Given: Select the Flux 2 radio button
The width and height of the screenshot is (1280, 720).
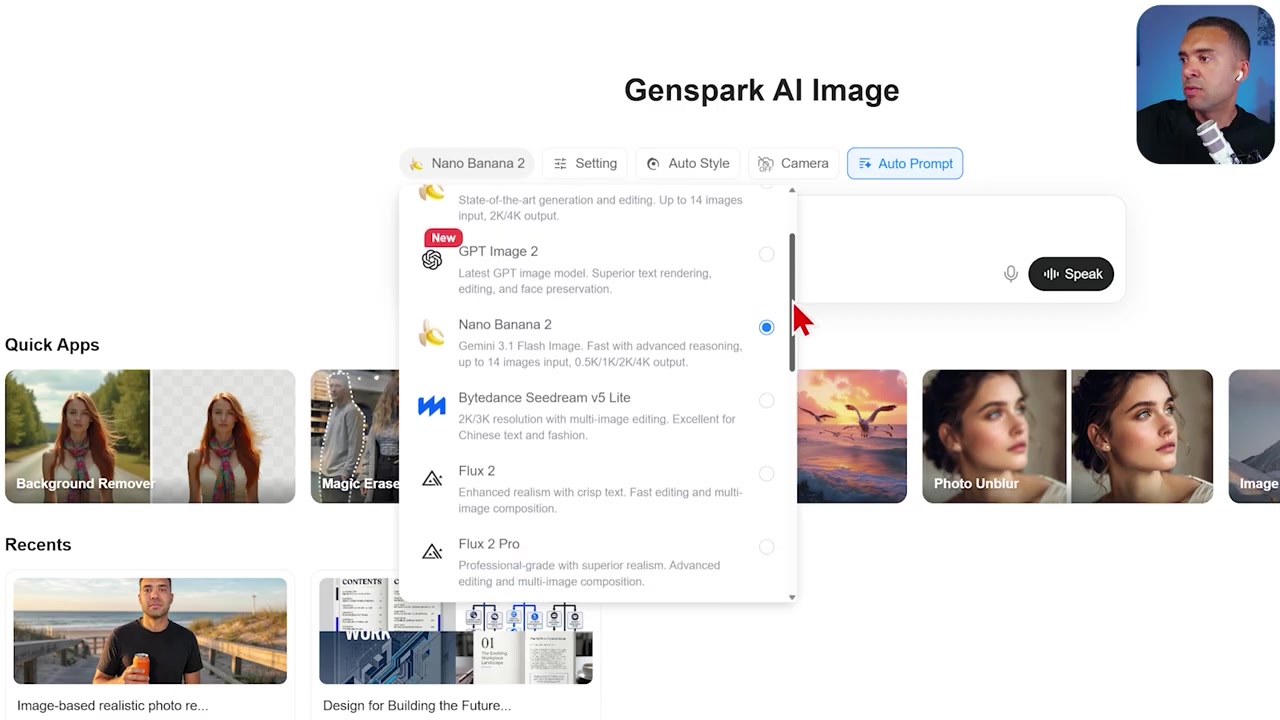Looking at the screenshot, I should 766,473.
